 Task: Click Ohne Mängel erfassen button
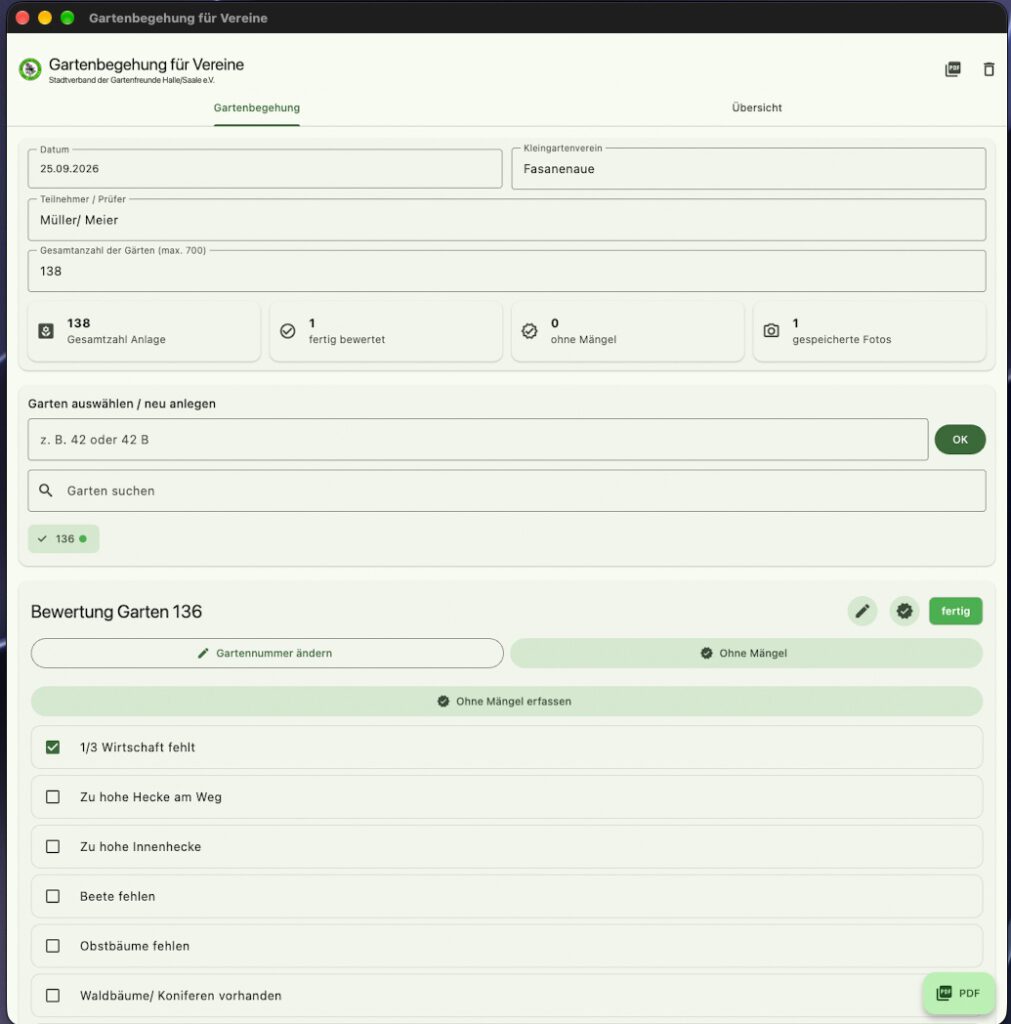[507, 701]
